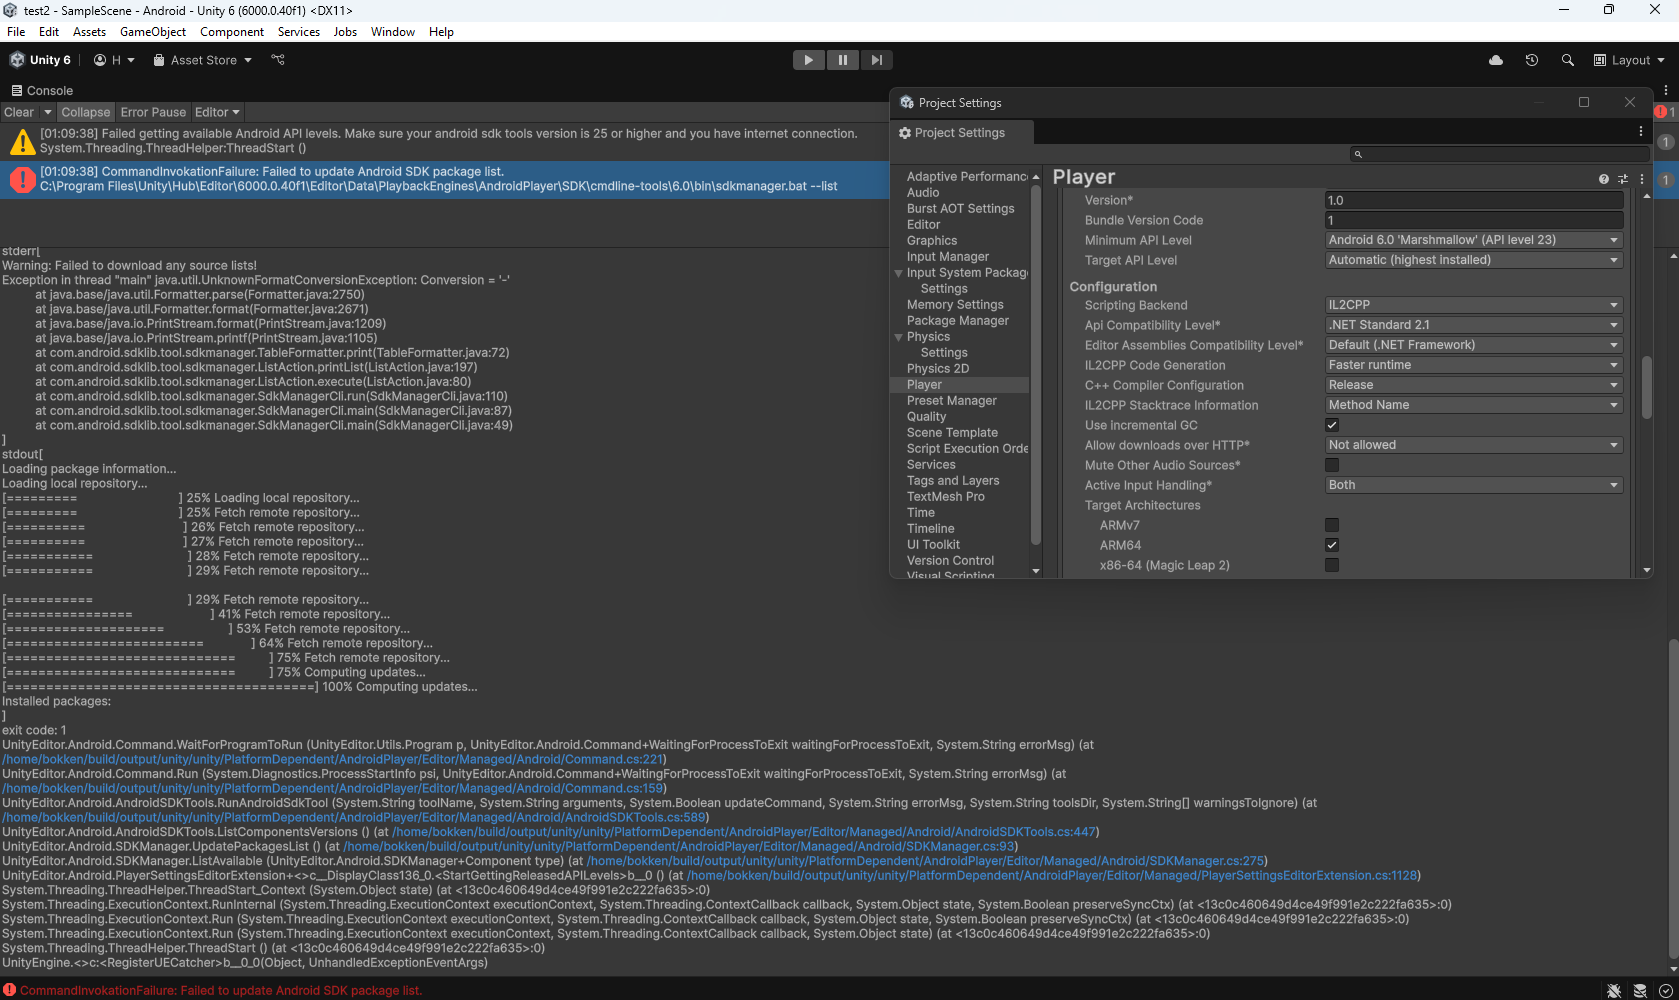The image size is (1679, 1000).
Task: Open the console Editor dropdown
Action: [217, 112]
